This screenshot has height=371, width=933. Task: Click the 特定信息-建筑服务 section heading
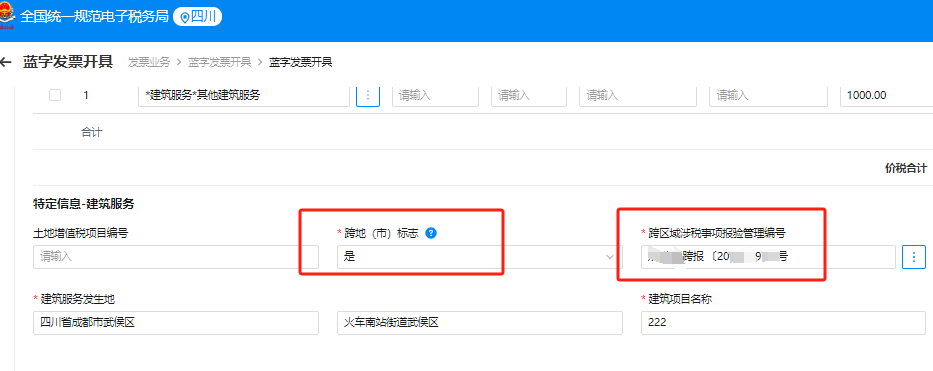(83, 205)
